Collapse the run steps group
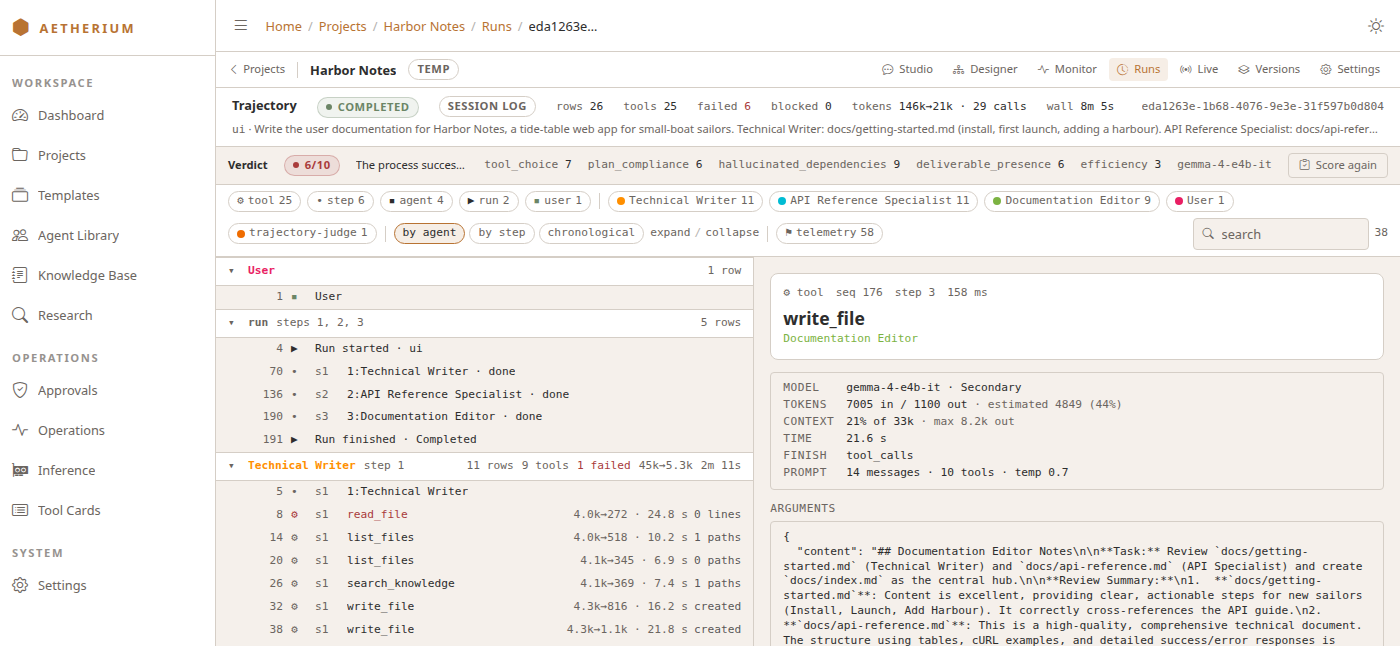 click(x=232, y=323)
